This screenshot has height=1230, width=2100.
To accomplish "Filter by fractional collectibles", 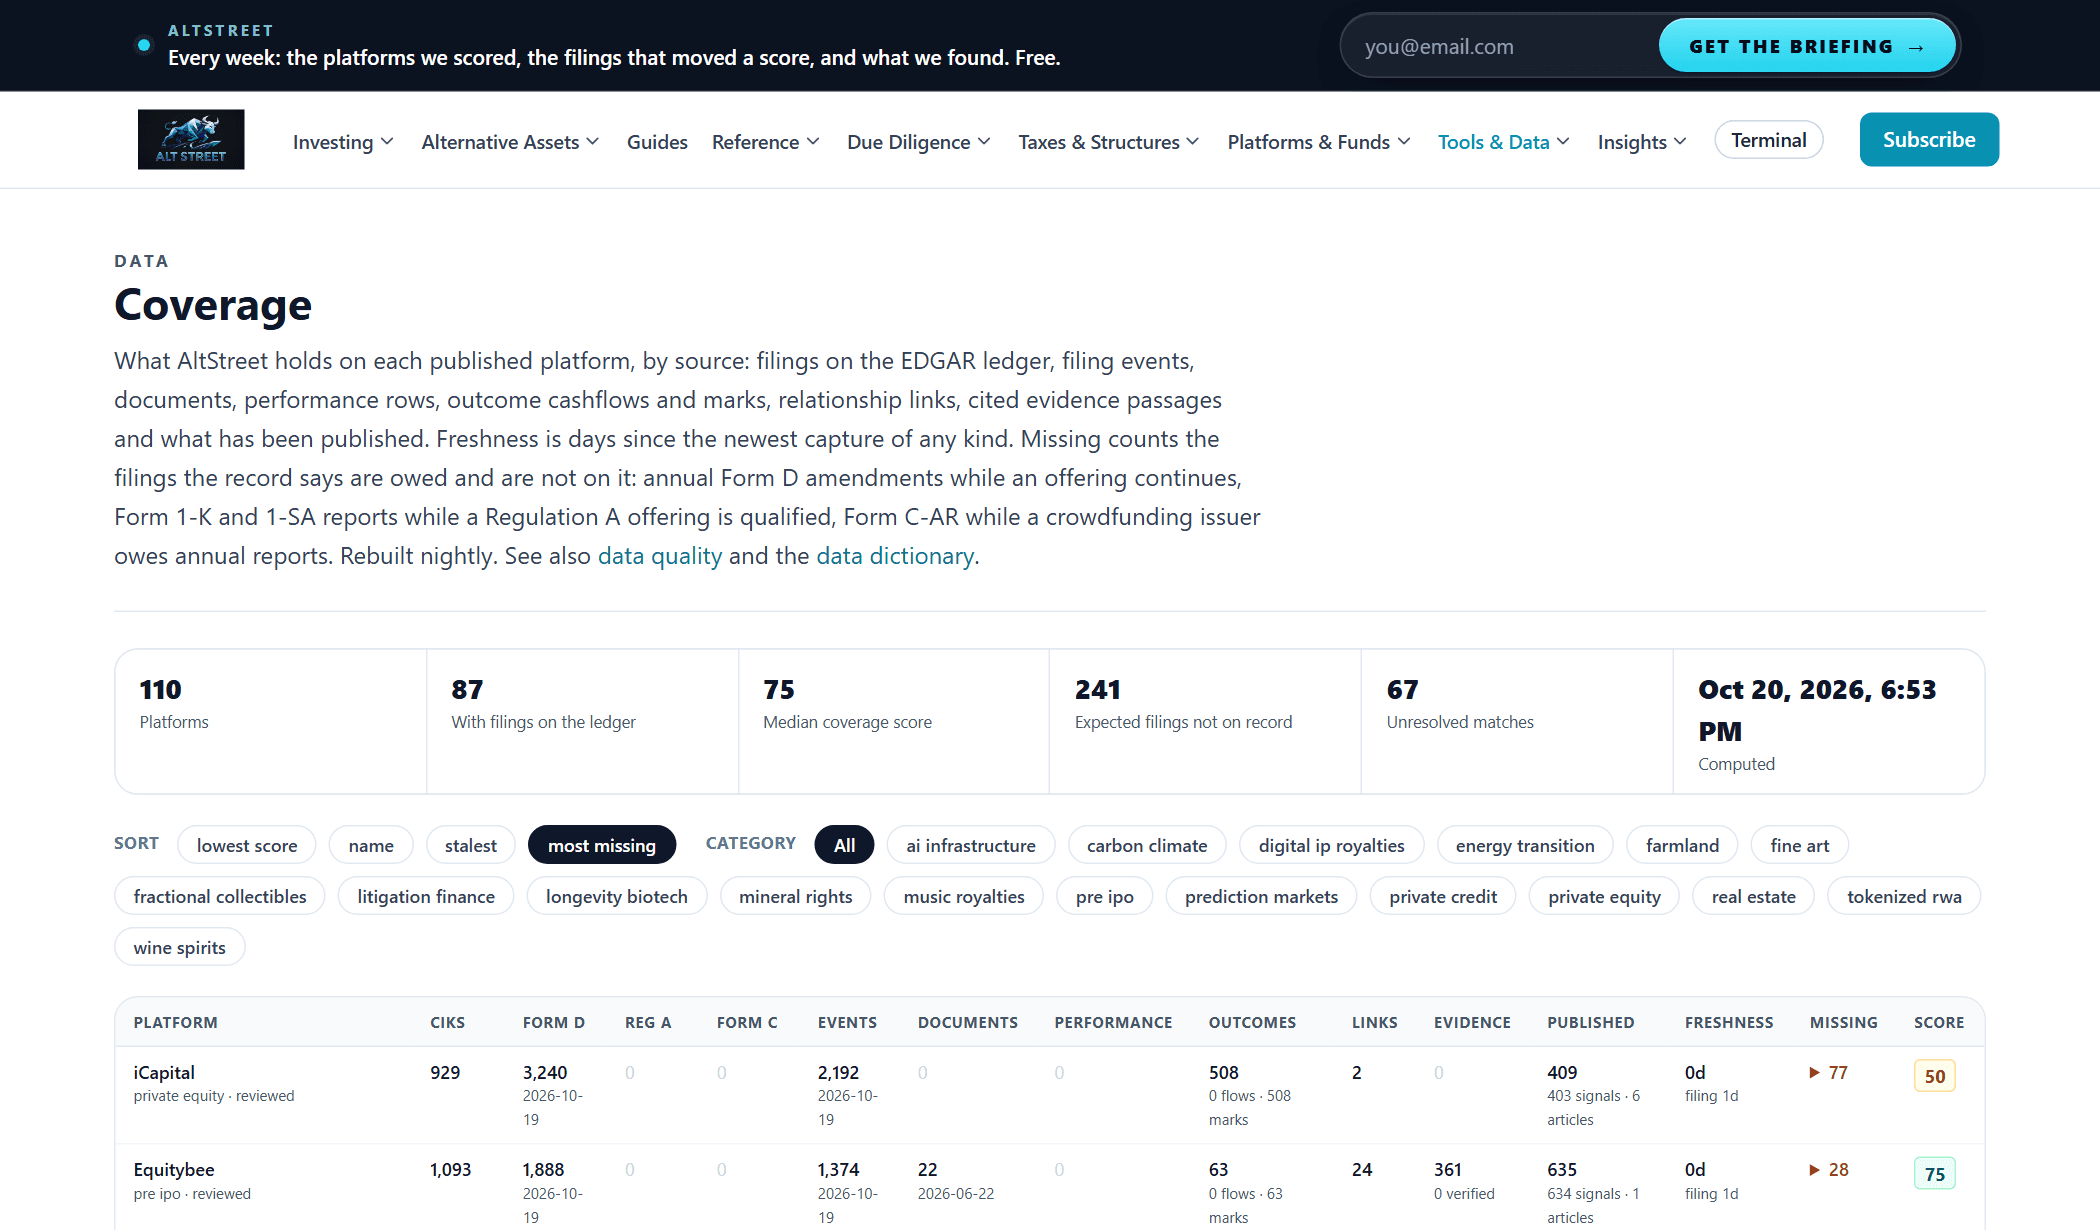I will 220,896.
